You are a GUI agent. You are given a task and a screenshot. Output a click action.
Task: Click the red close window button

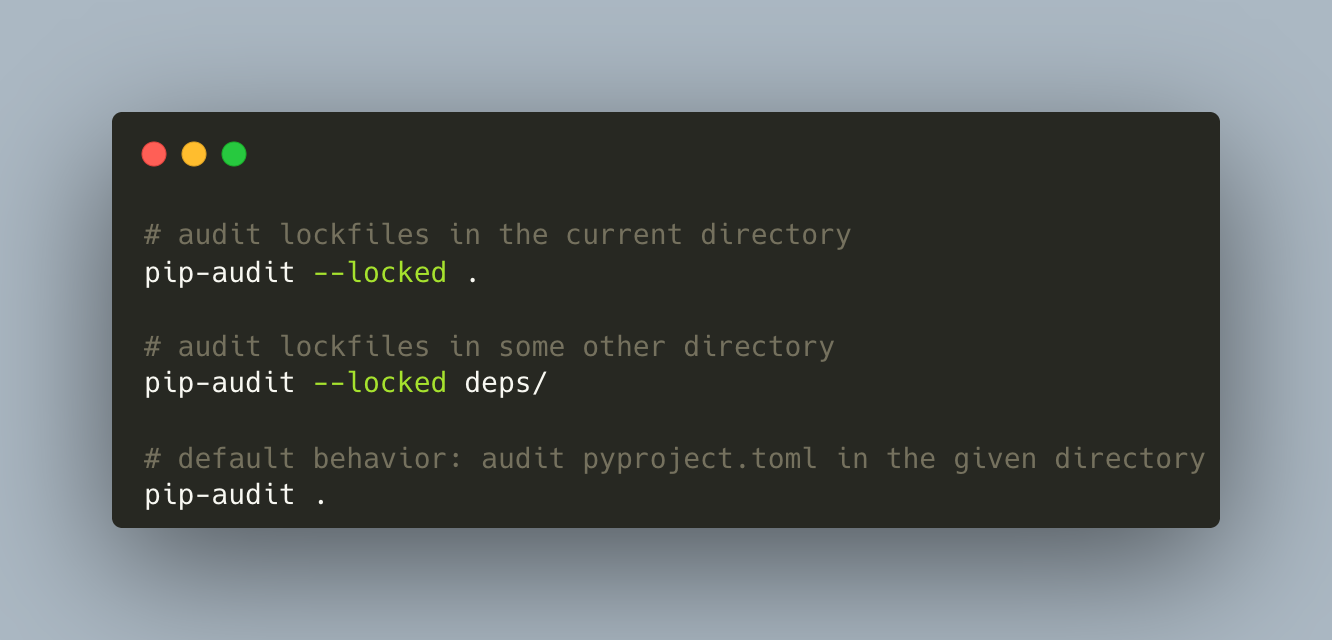tap(154, 154)
